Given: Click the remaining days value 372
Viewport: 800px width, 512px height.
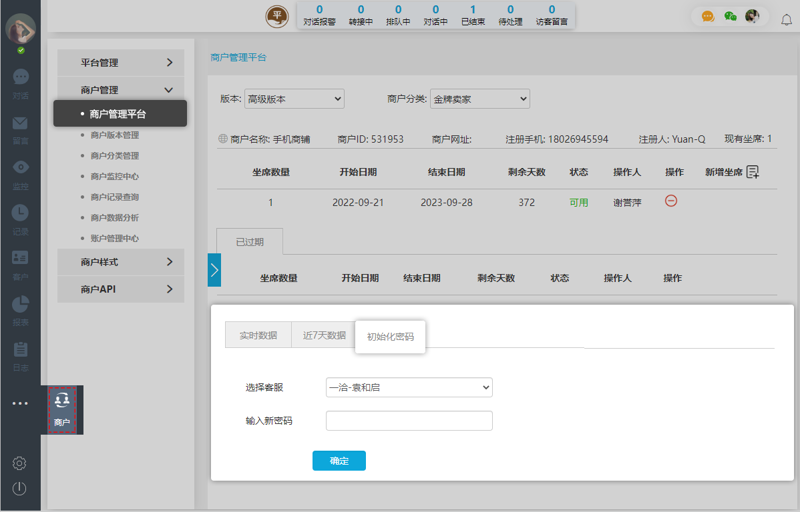Looking at the screenshot, I should coord(527,202).
